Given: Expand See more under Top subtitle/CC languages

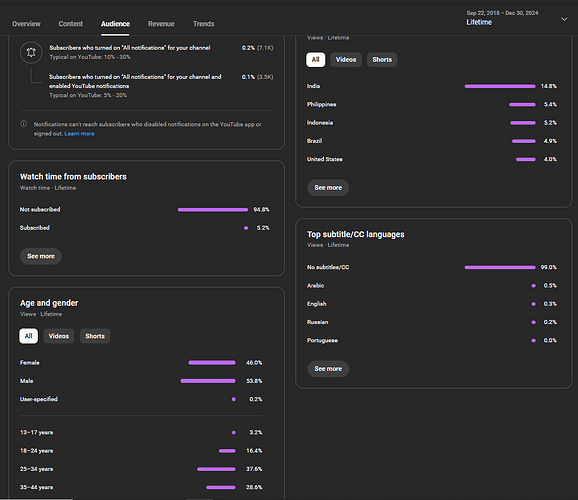Looking at the screenshot, I should pos(328,369).
